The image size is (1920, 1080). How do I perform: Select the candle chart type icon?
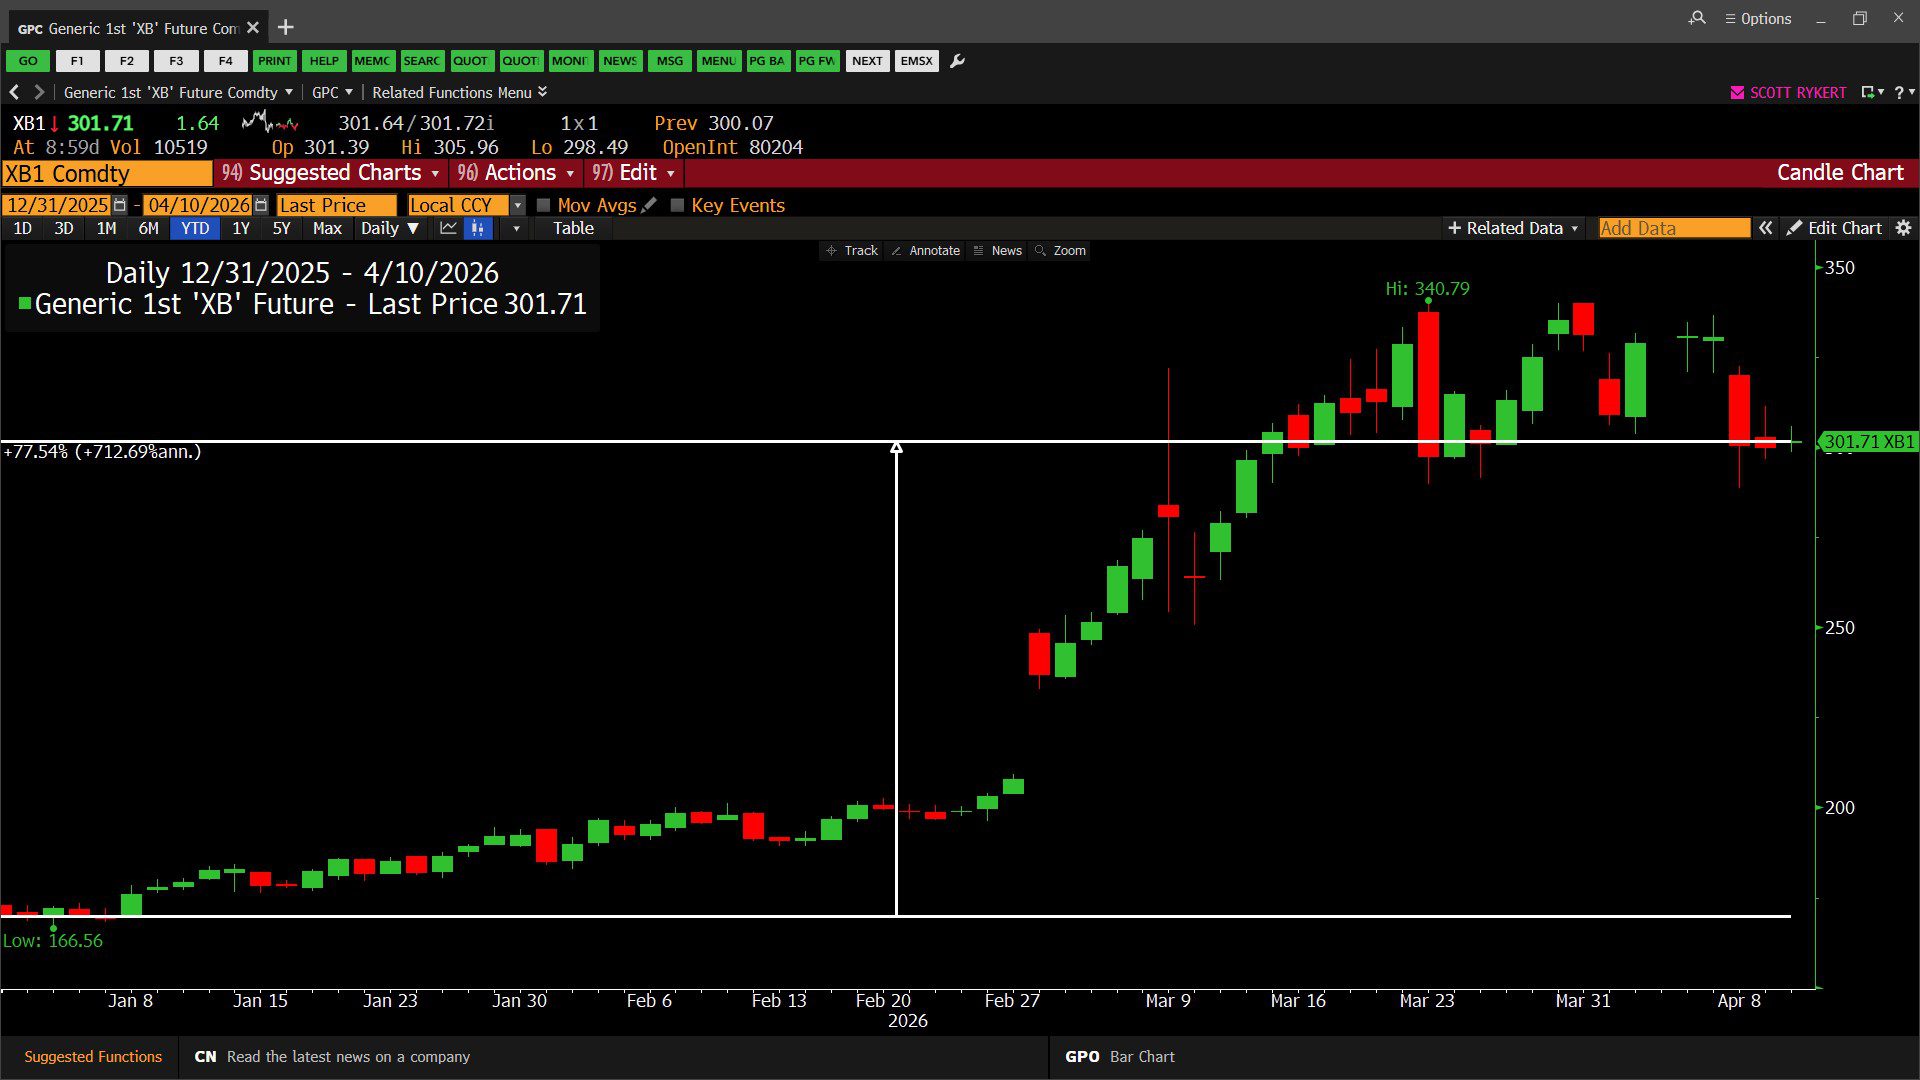pyautogui.click(x=478, y=228)
